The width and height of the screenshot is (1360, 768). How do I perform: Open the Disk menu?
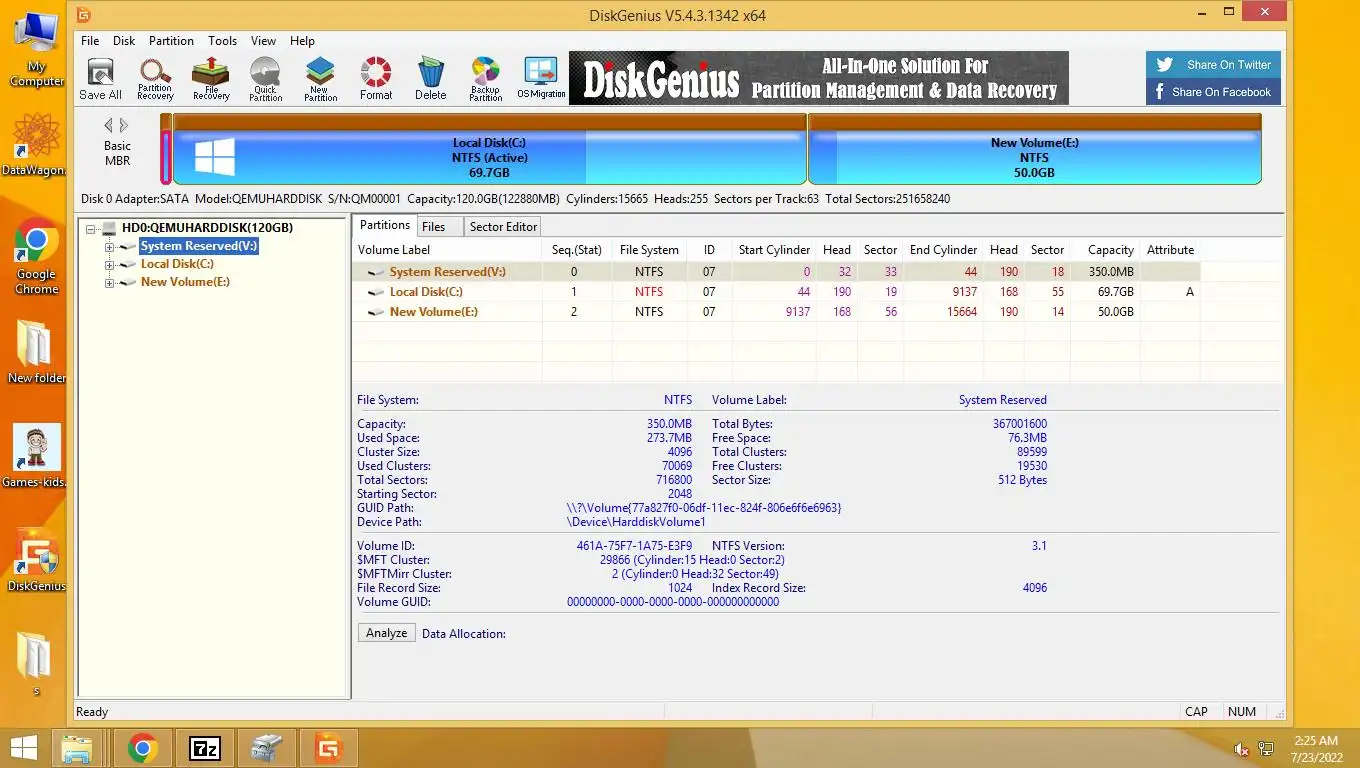pos(124,41)
